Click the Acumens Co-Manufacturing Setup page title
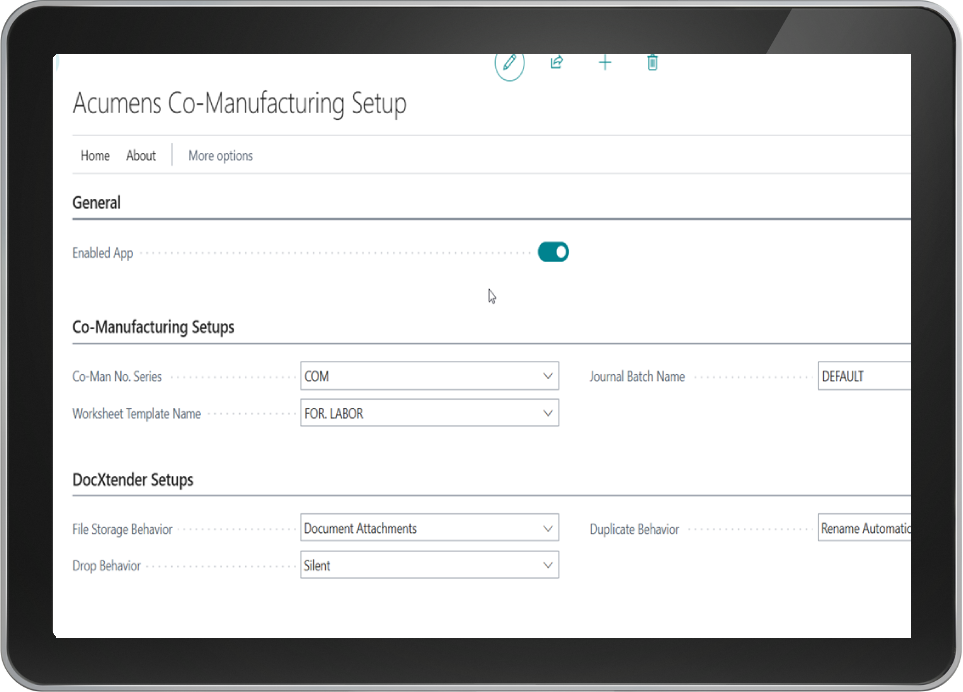The width and height of the screenshot is (963, 692). 240,104
